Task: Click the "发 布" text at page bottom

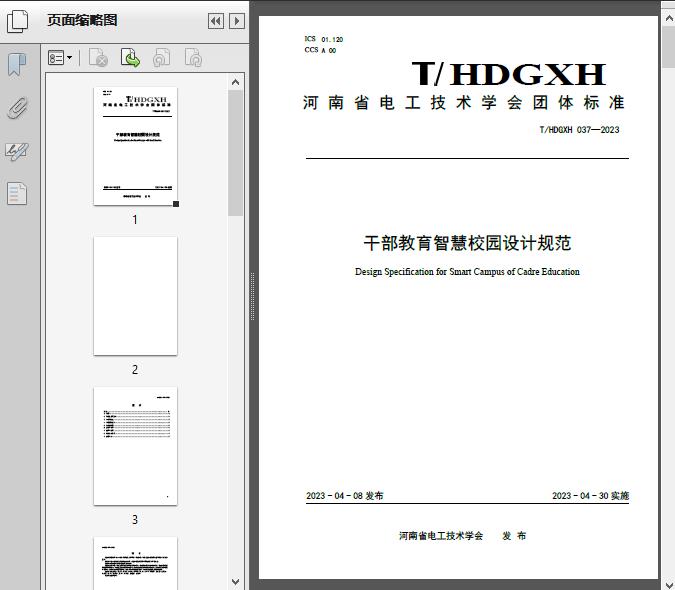Action: coord(514,535)
